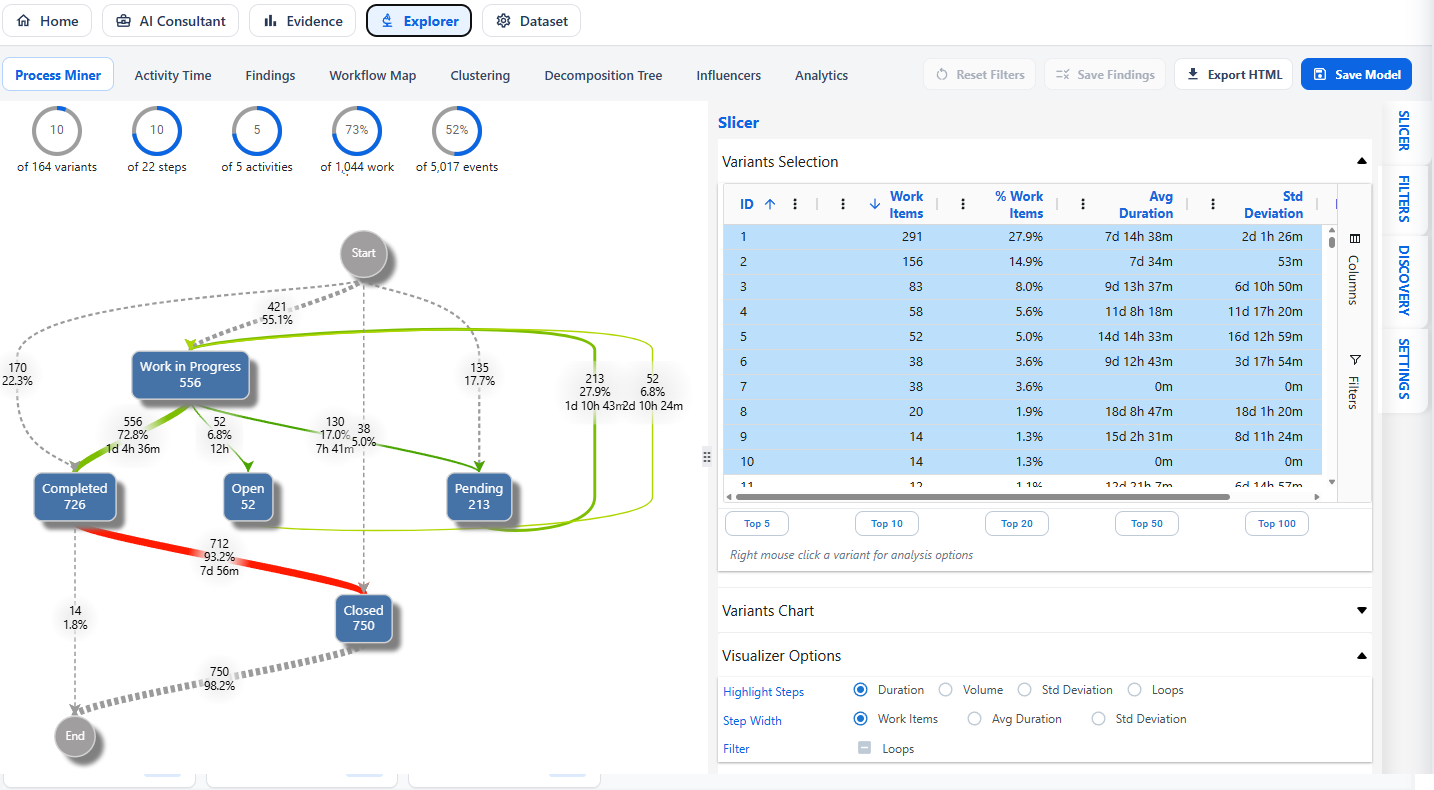Open the Home page

[x=47, y=20]
